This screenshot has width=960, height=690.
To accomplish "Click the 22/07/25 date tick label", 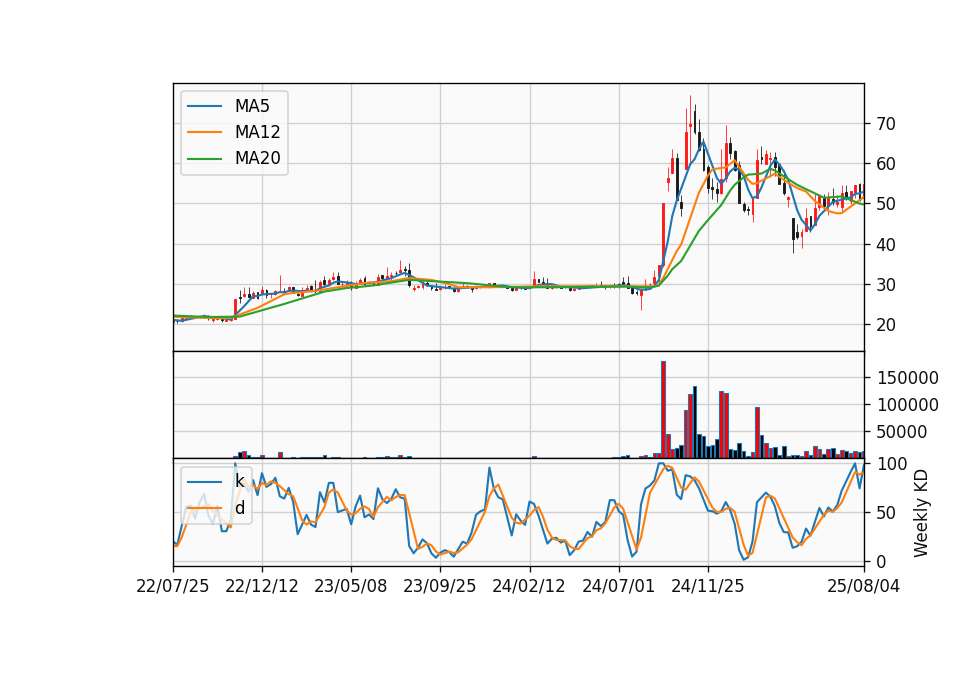I will point(173,586).
